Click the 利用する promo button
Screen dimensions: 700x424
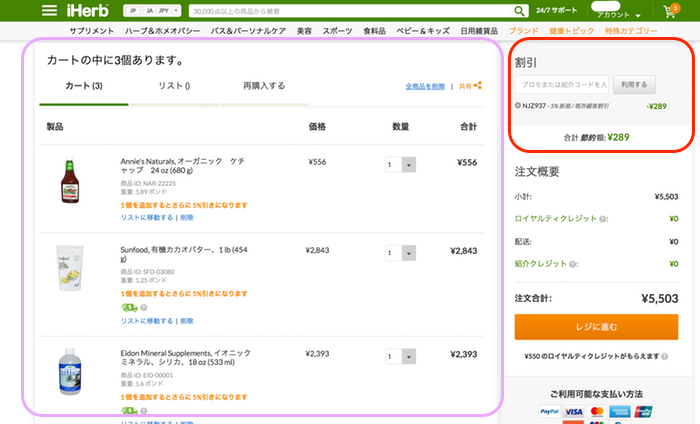pyautogui.click(x=634, y=84)
